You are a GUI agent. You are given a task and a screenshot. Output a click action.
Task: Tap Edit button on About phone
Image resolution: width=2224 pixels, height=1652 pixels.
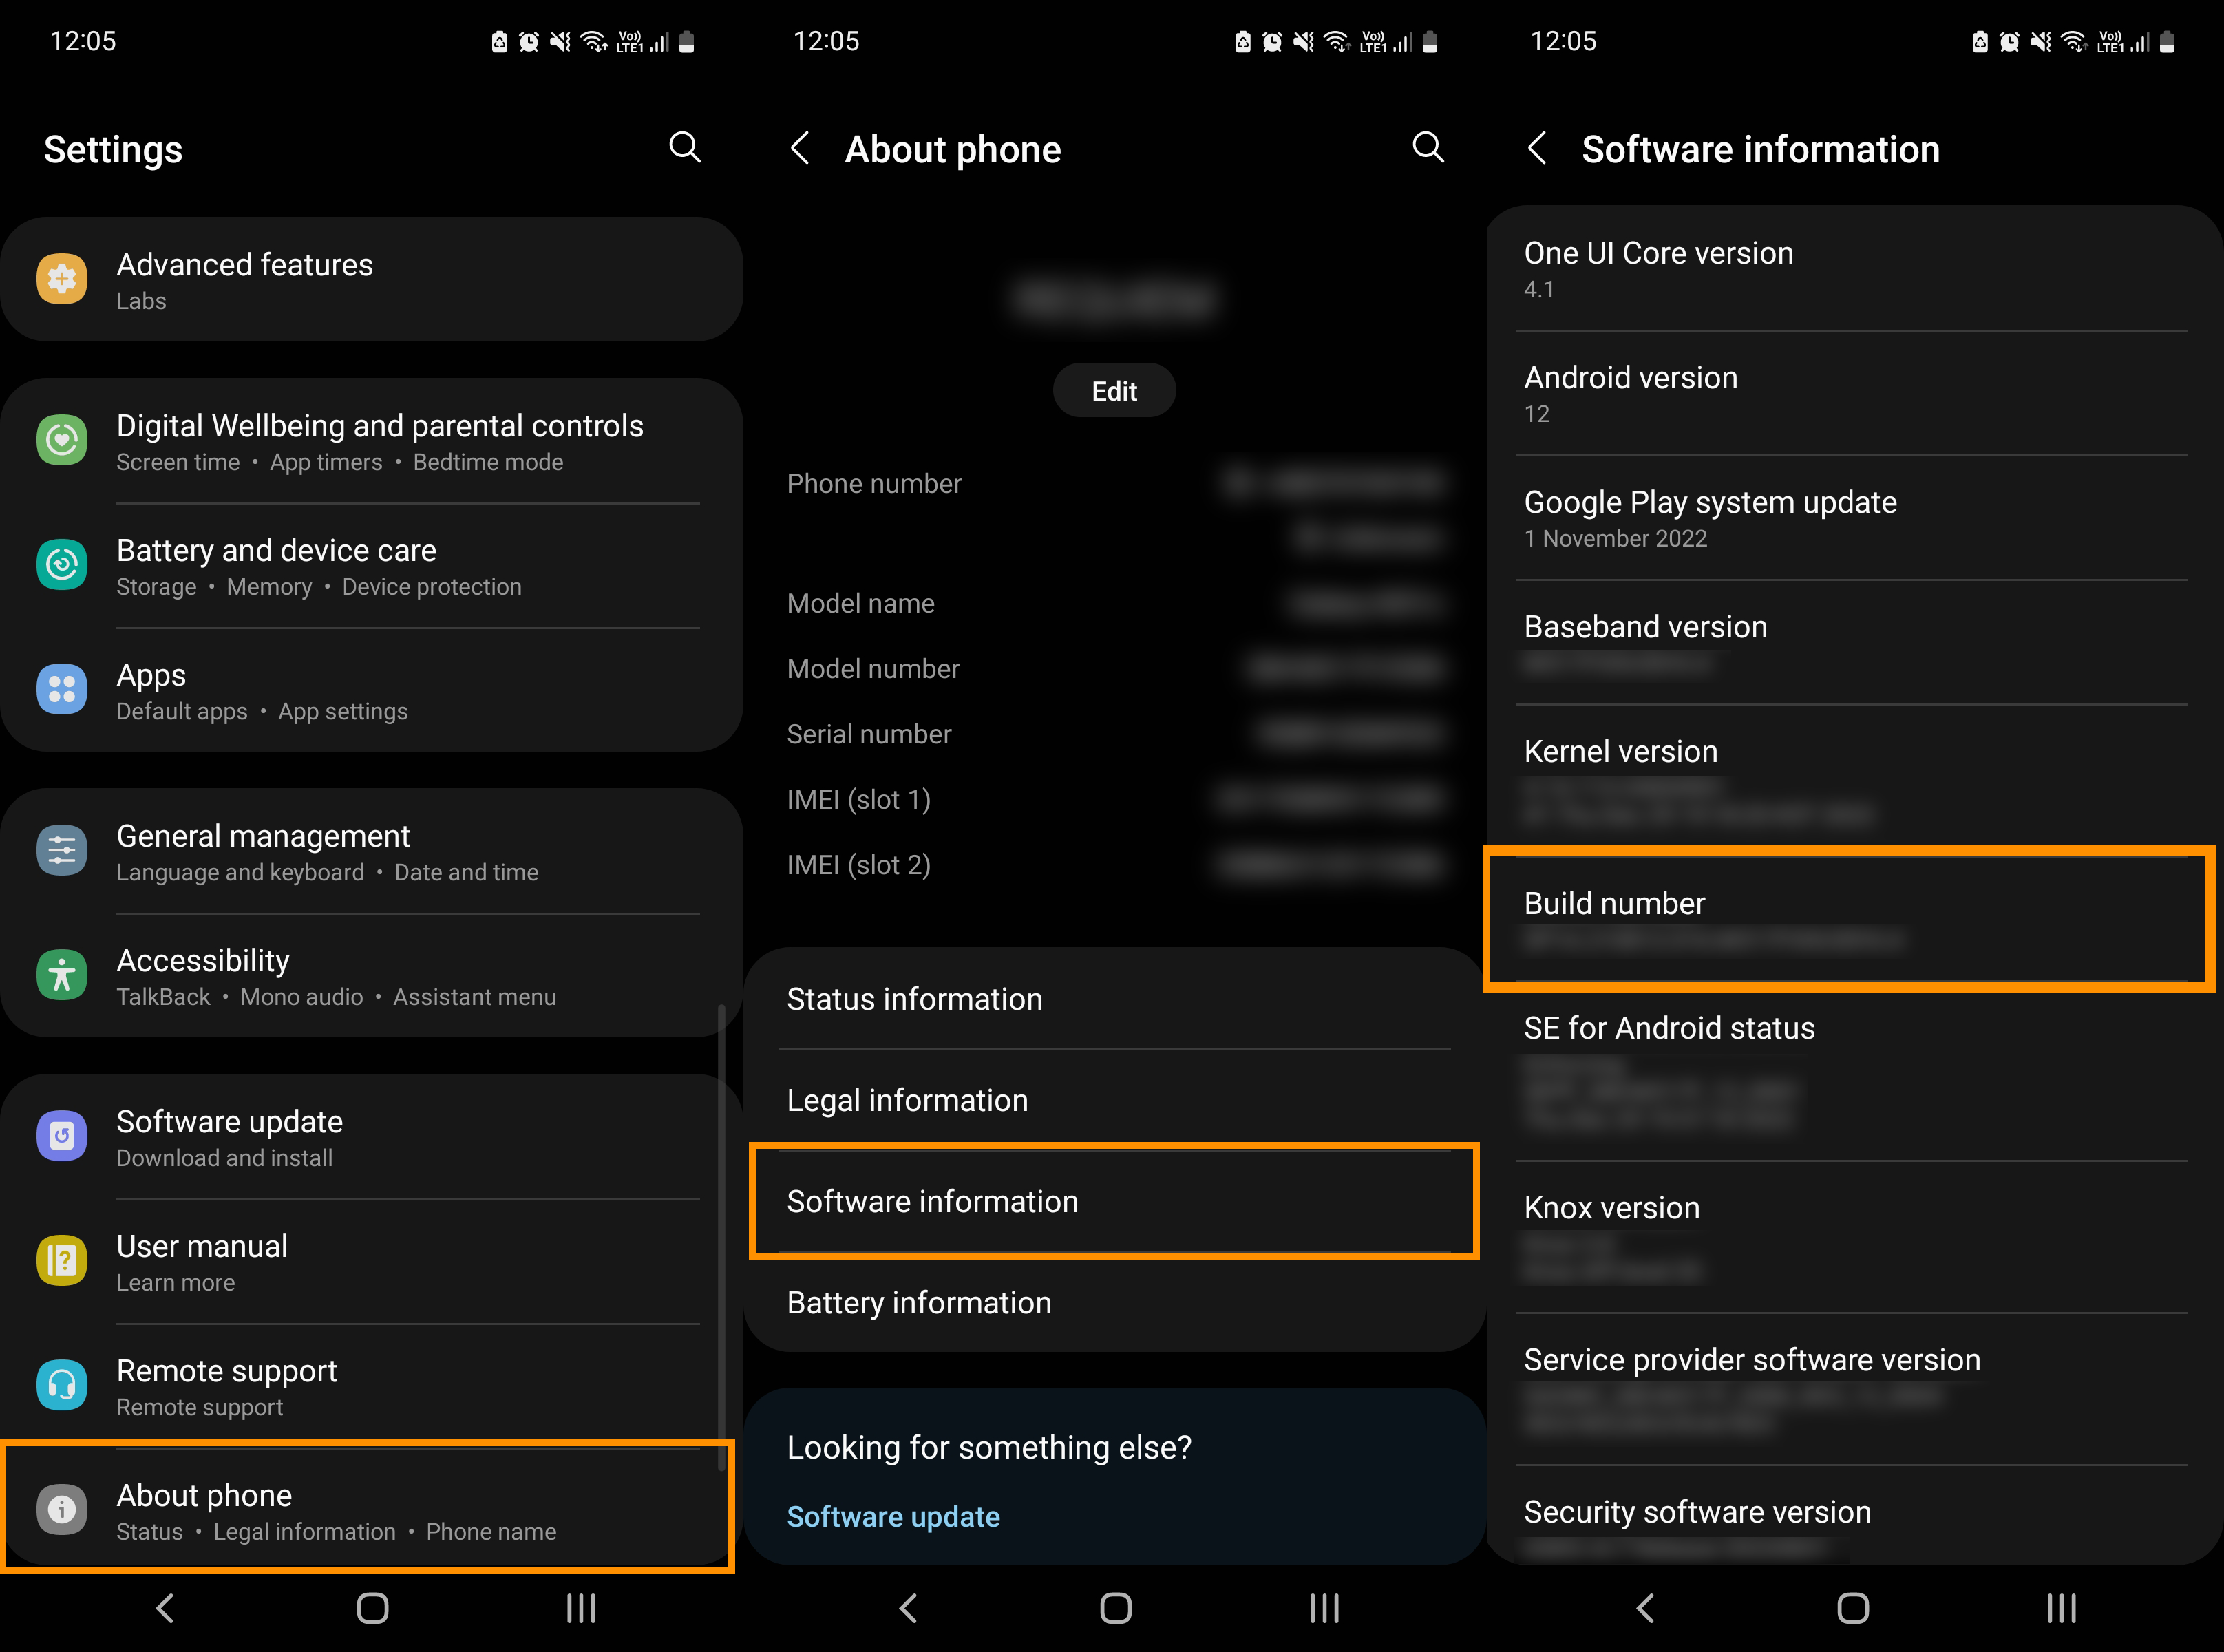point(1112,389)
